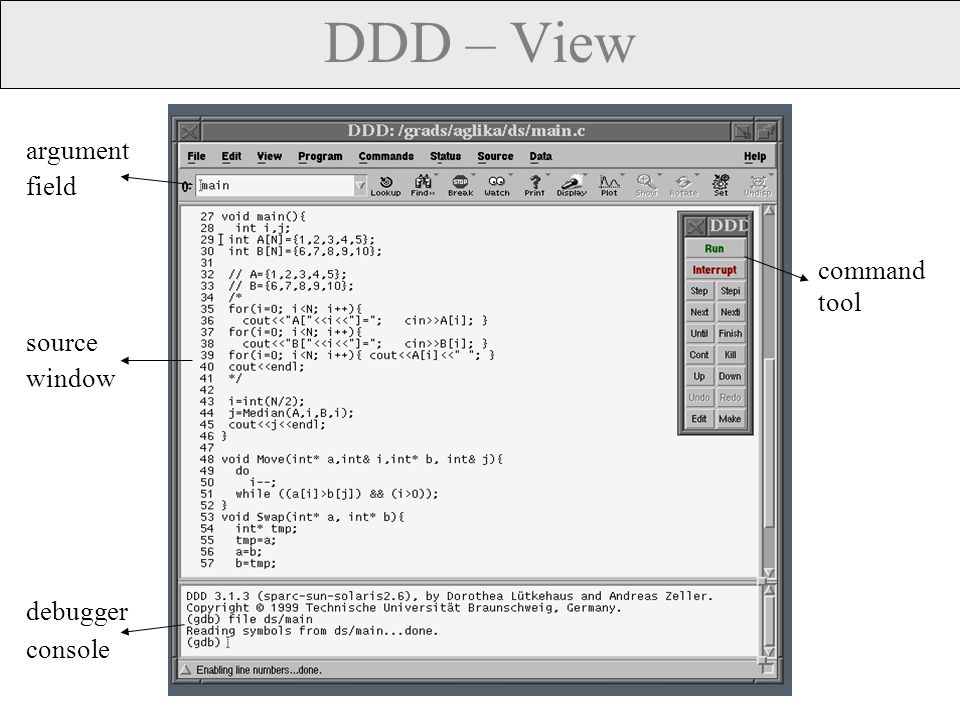Open the Commands menu

pos(386,156)
